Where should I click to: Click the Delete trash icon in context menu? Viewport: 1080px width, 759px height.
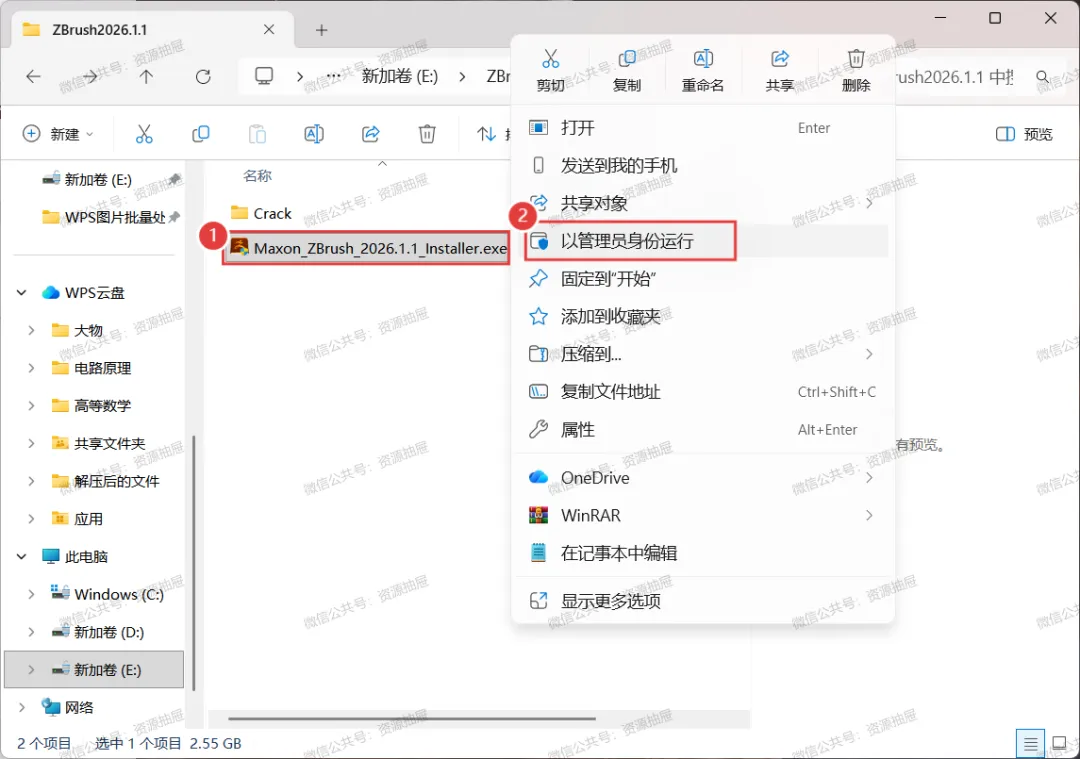coord(856,59)
